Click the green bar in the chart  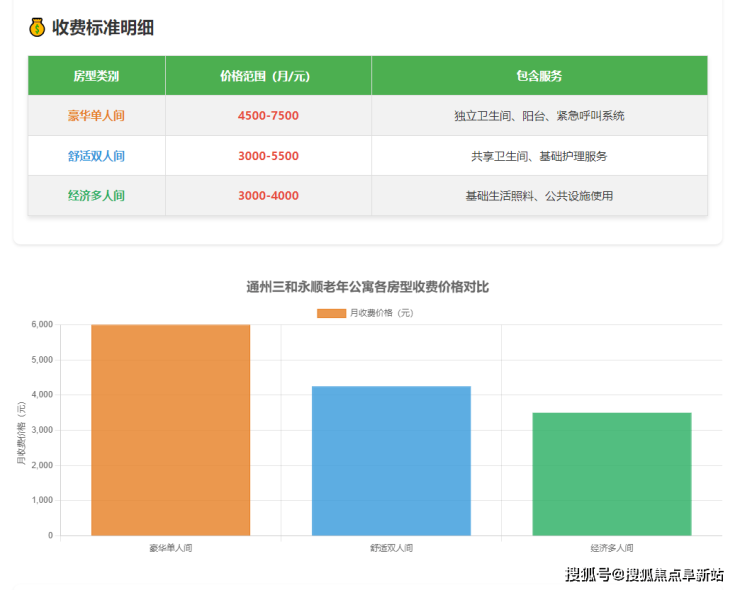tap(611, 473)
